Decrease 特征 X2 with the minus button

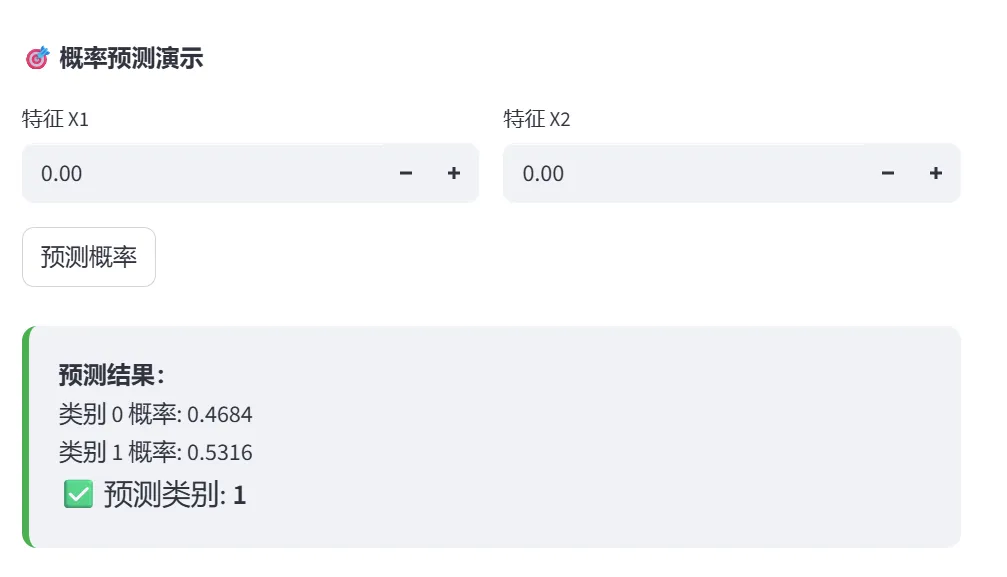pos(888,174)
